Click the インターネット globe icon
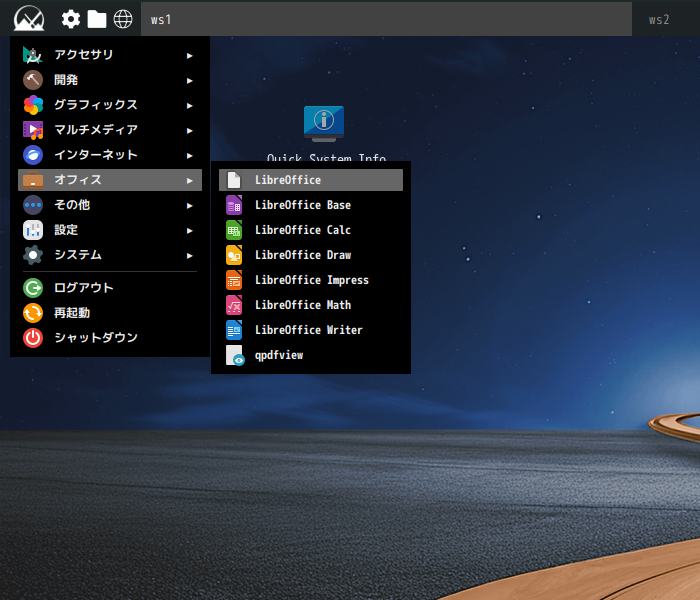The image size is (700, 600). [33, 155]
